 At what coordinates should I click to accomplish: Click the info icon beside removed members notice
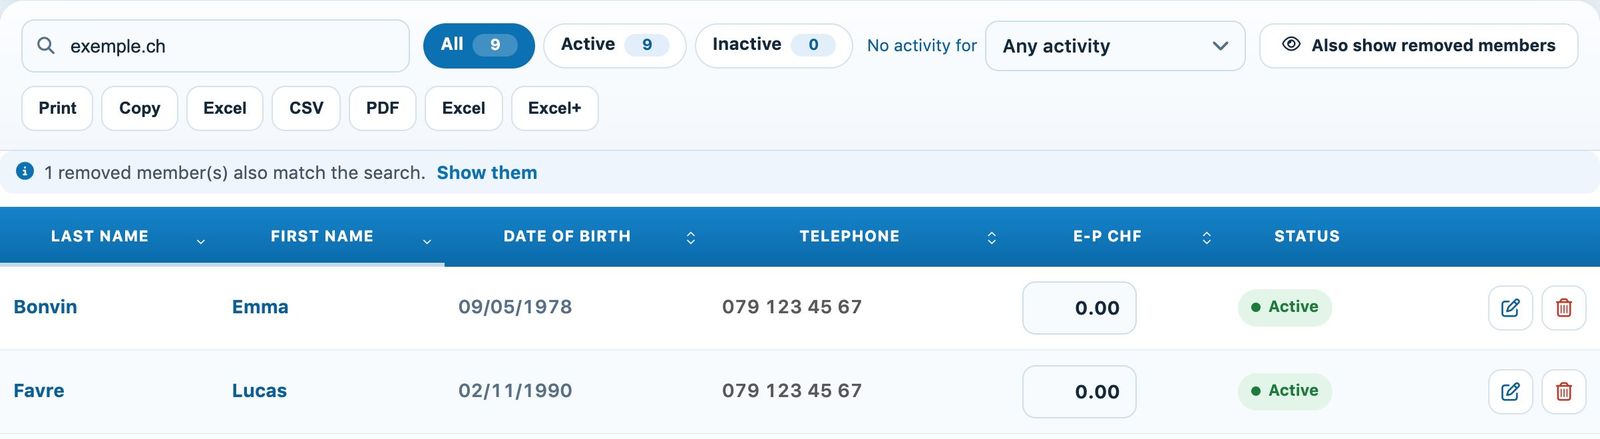(x=25, y=172)
